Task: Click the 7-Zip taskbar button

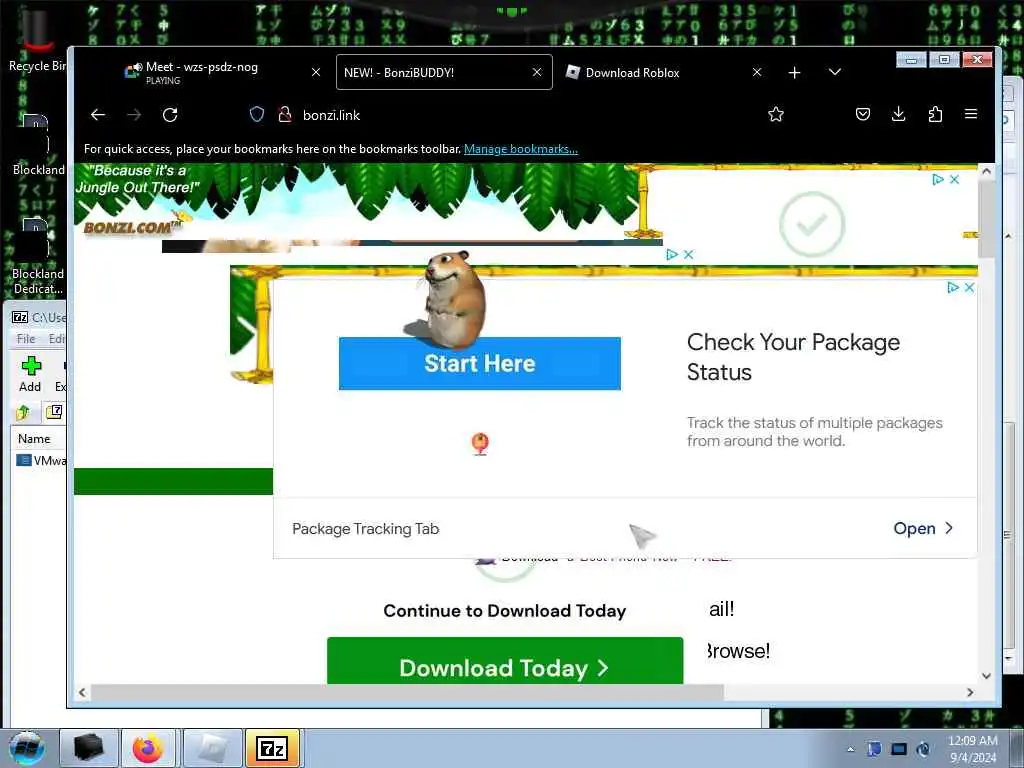Action: pos(272,748)
